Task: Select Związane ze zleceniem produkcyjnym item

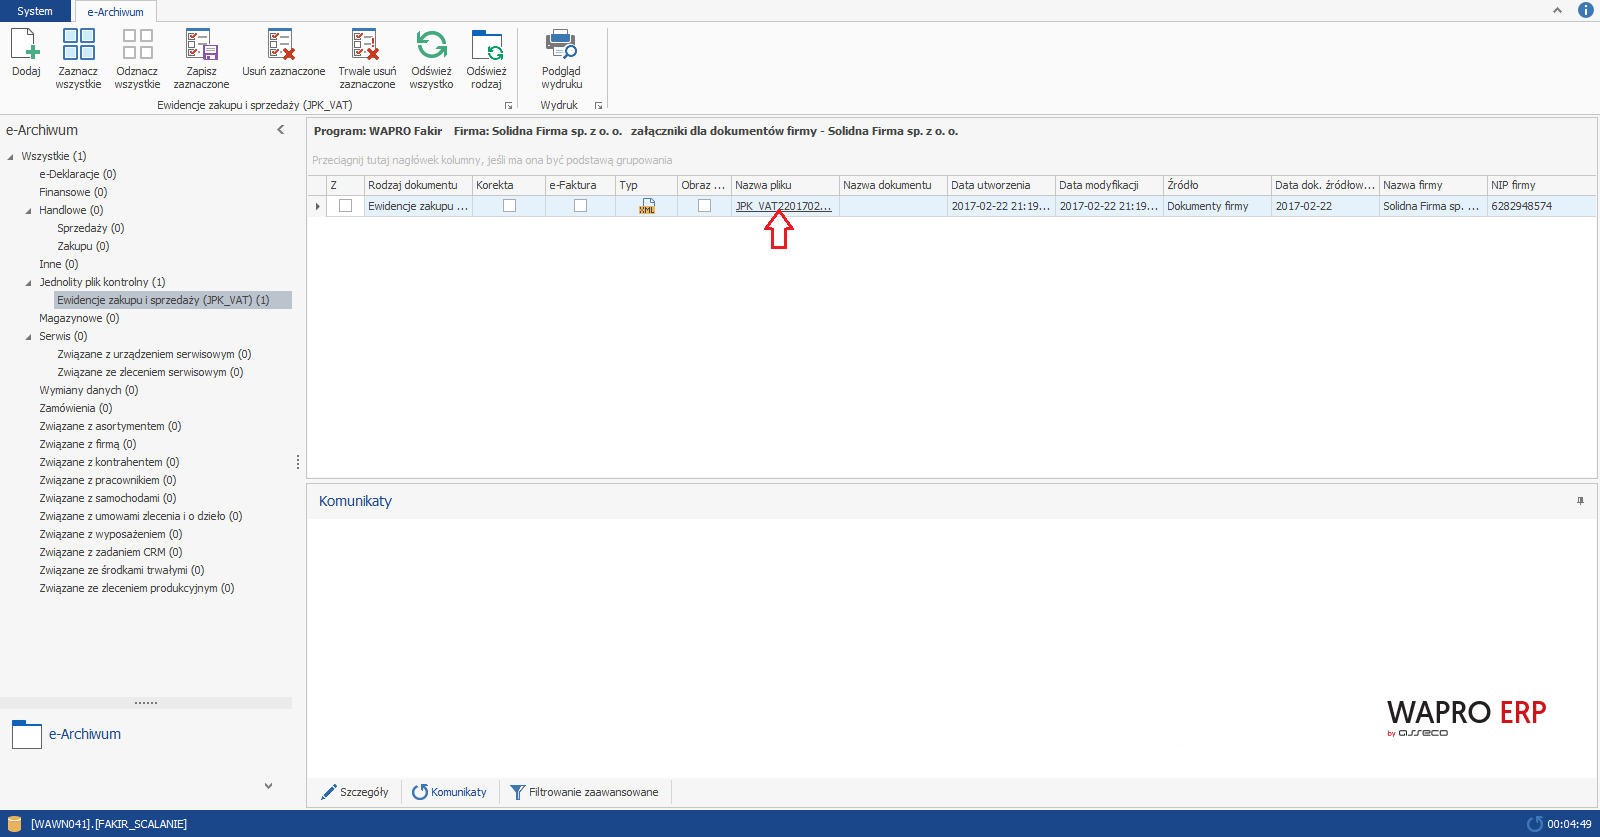Action: [x=137, y=588]
